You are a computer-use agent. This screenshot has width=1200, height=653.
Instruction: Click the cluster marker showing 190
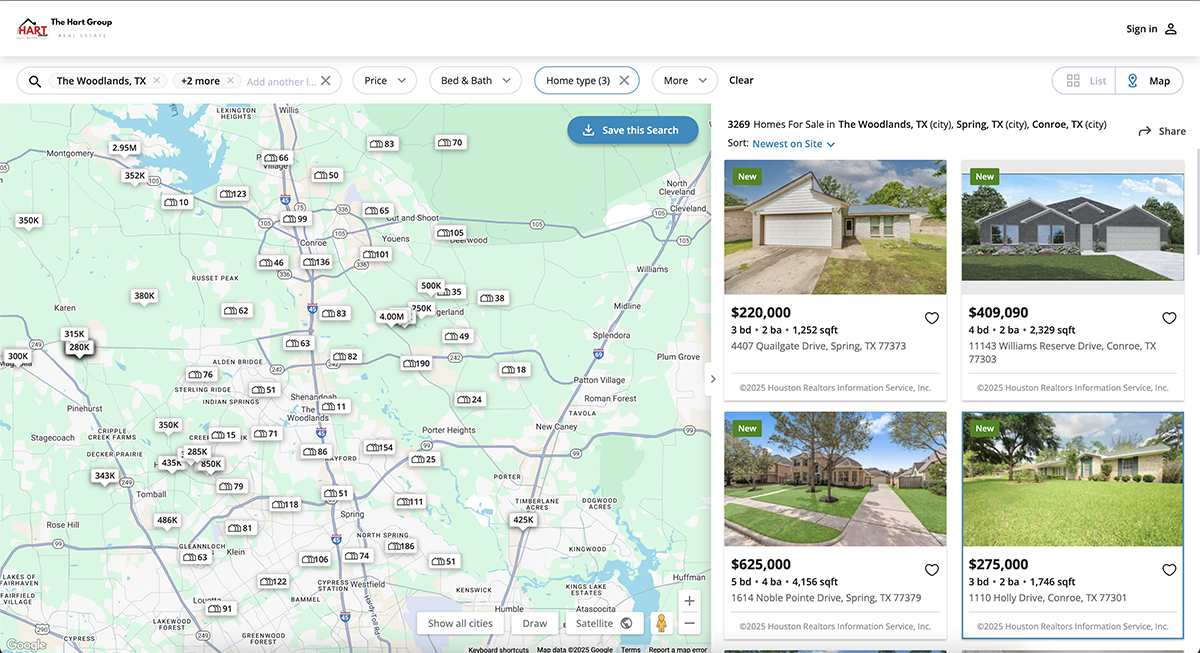(x=417, y=364)
